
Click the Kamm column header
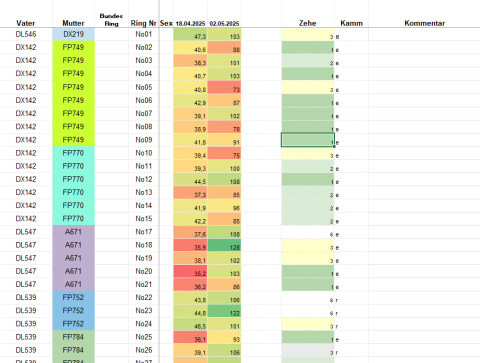tap(351, 23)
